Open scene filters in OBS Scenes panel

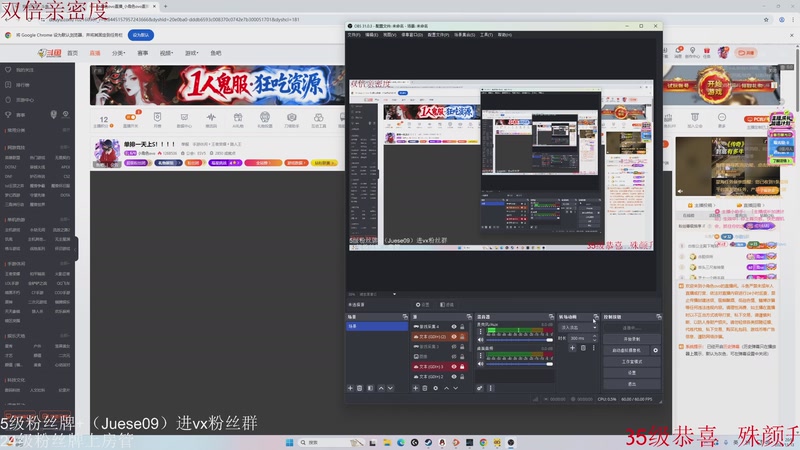pos(370,388)
